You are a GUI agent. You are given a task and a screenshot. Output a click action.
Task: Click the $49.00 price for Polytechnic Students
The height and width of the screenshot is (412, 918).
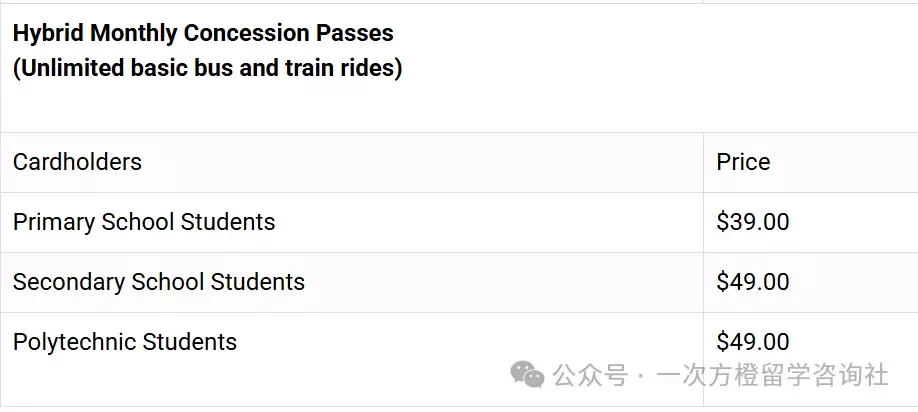click(752, 342)
